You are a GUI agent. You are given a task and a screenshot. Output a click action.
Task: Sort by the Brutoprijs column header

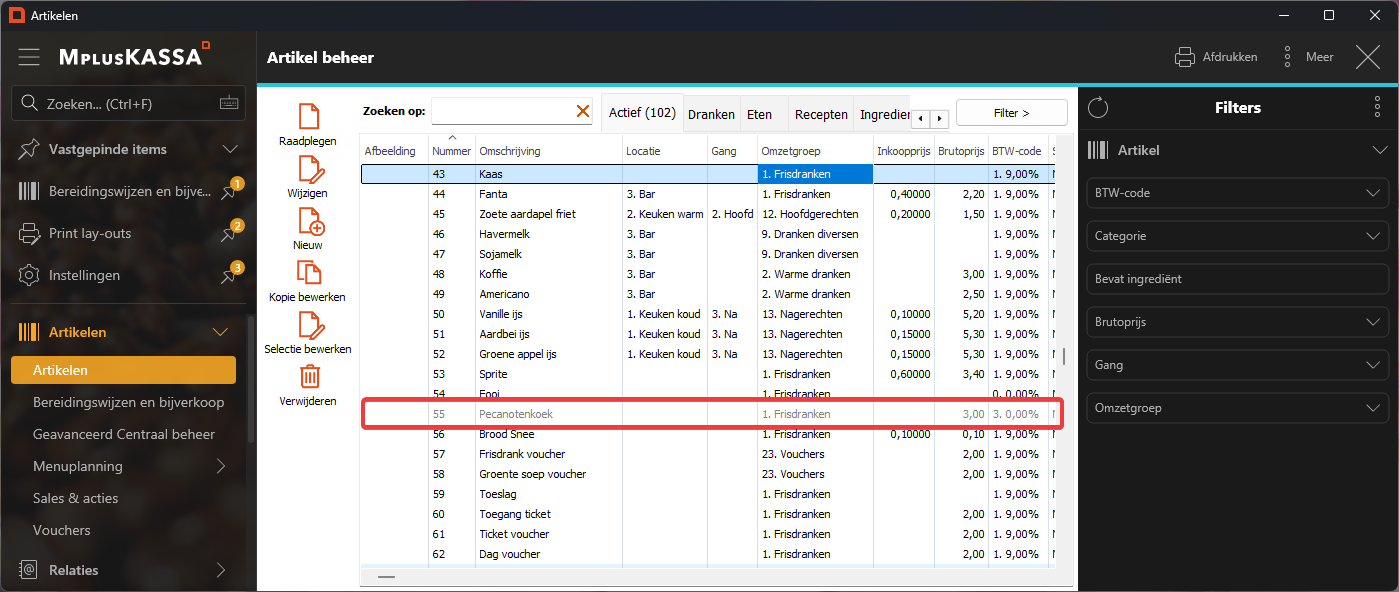(x=960, y=151)
